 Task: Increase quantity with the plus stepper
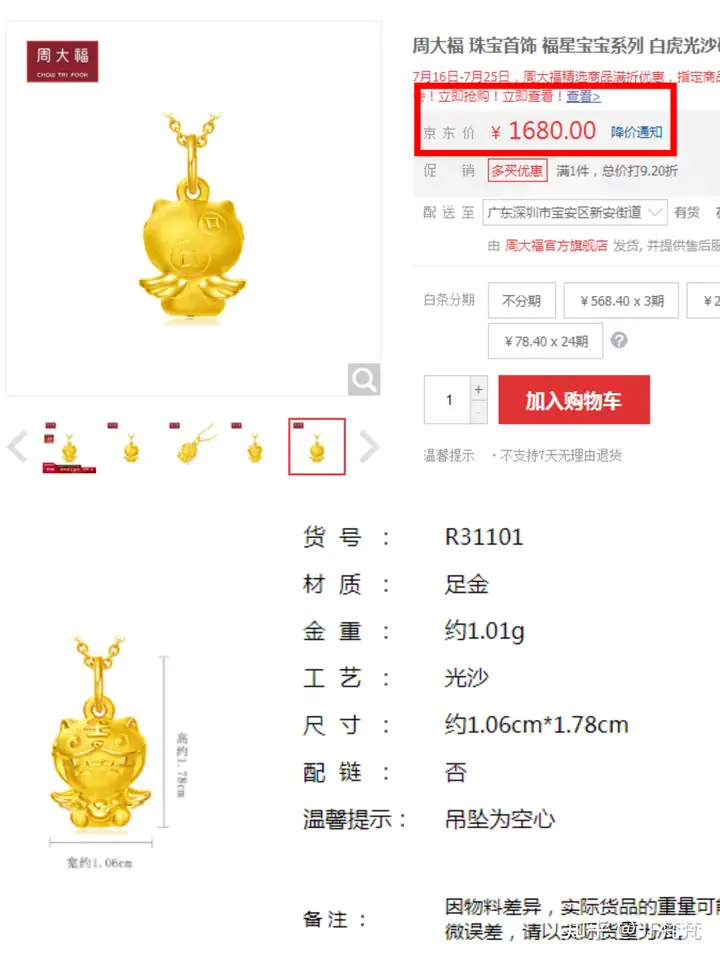point(479,389)
